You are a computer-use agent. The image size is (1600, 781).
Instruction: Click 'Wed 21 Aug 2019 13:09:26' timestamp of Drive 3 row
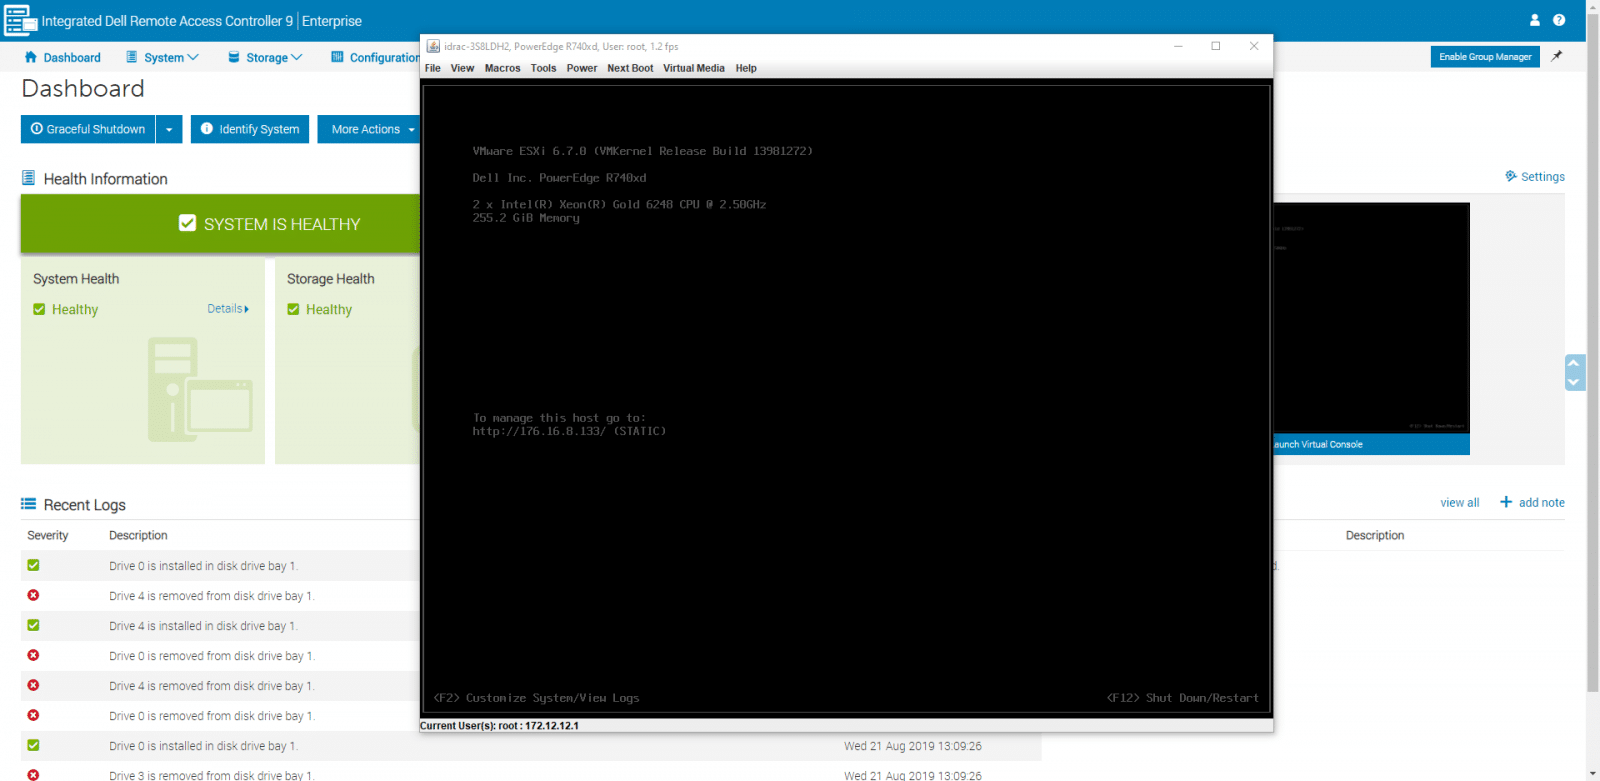pos(912,775)
